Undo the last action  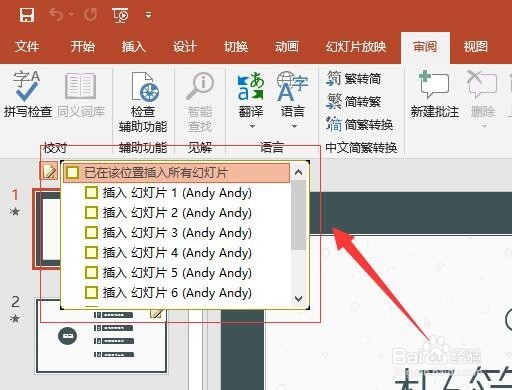pyautogui.click(x=56, y=15)
